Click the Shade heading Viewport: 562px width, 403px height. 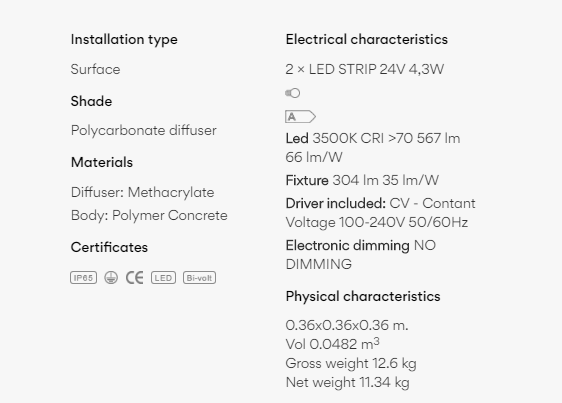[91, 101]
